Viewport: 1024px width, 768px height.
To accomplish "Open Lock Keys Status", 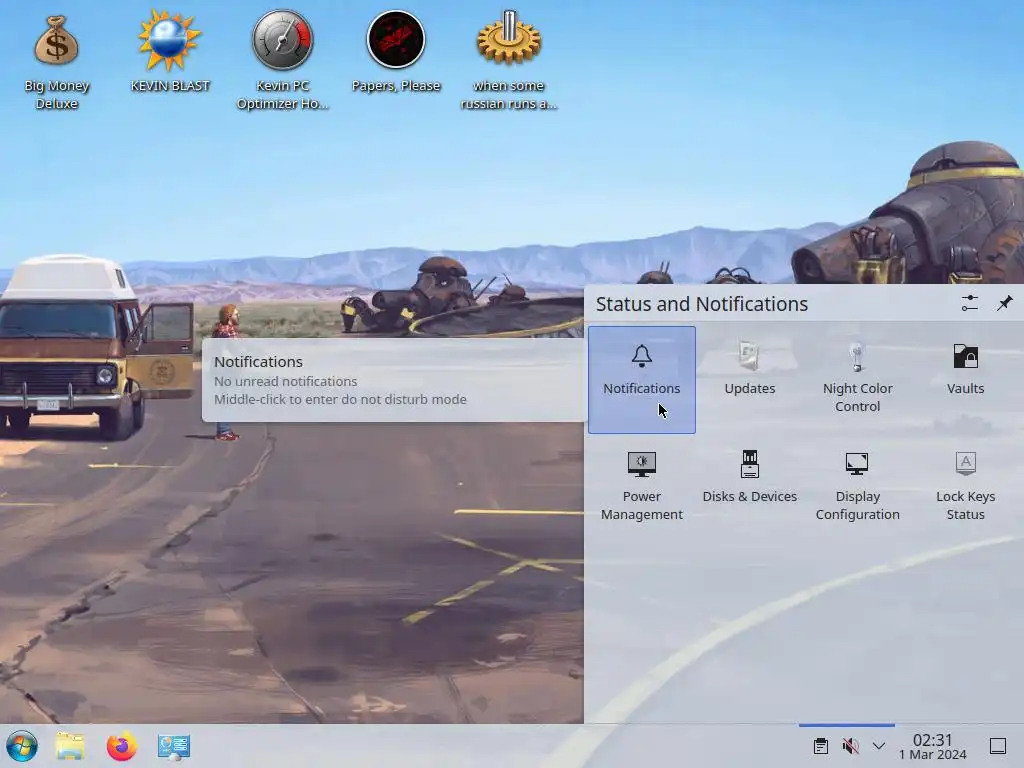I will 965,486.
